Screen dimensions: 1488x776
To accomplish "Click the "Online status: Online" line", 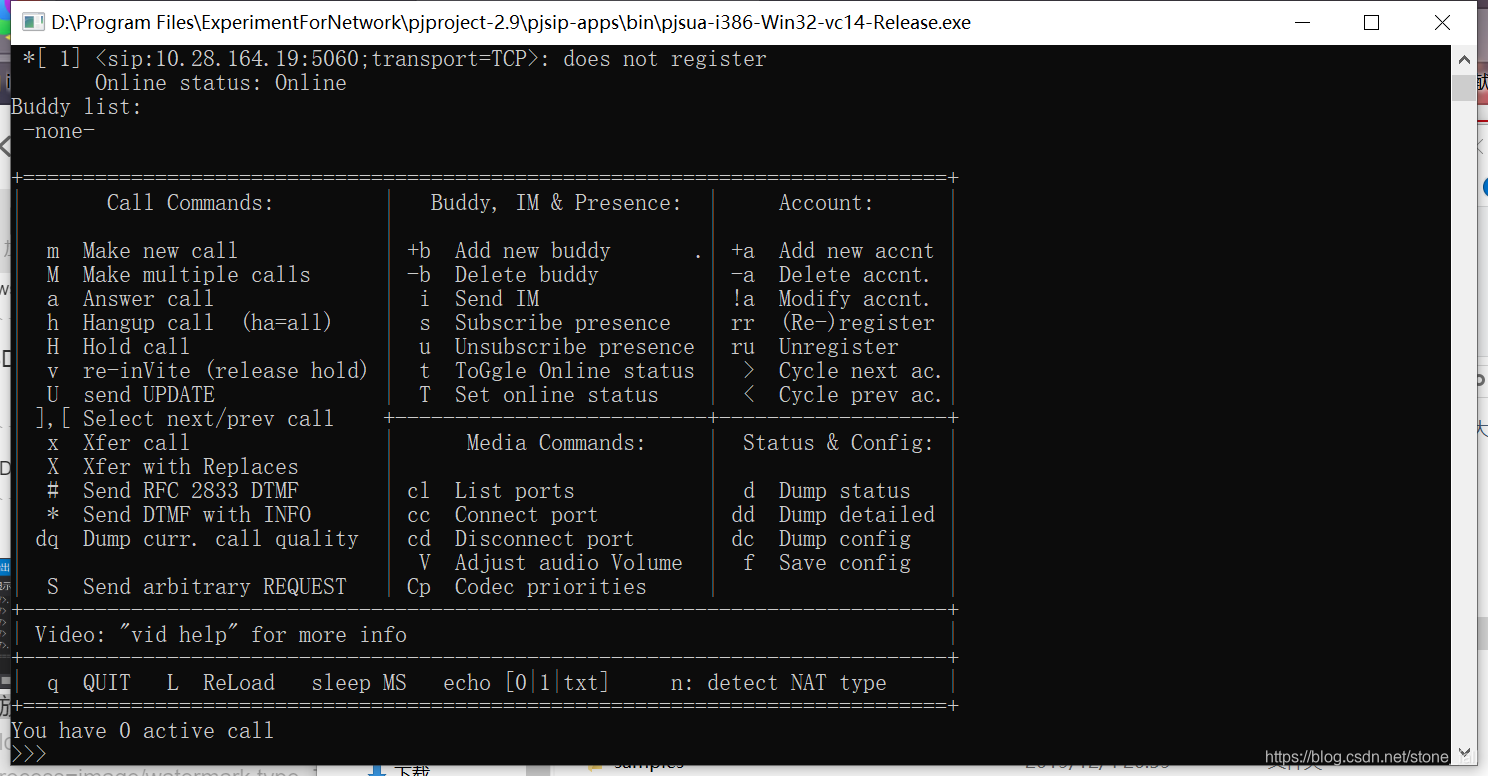I will 220,83.
